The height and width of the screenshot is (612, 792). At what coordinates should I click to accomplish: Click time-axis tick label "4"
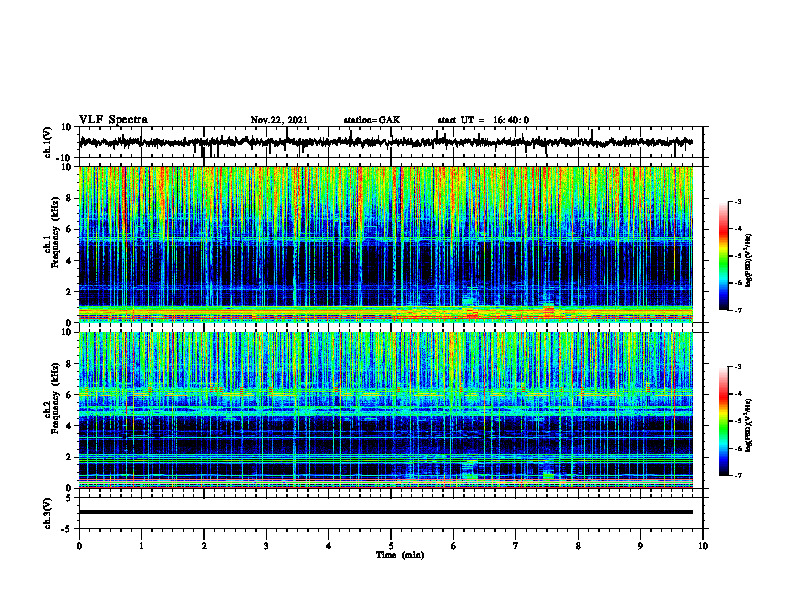tap(329, 546)
